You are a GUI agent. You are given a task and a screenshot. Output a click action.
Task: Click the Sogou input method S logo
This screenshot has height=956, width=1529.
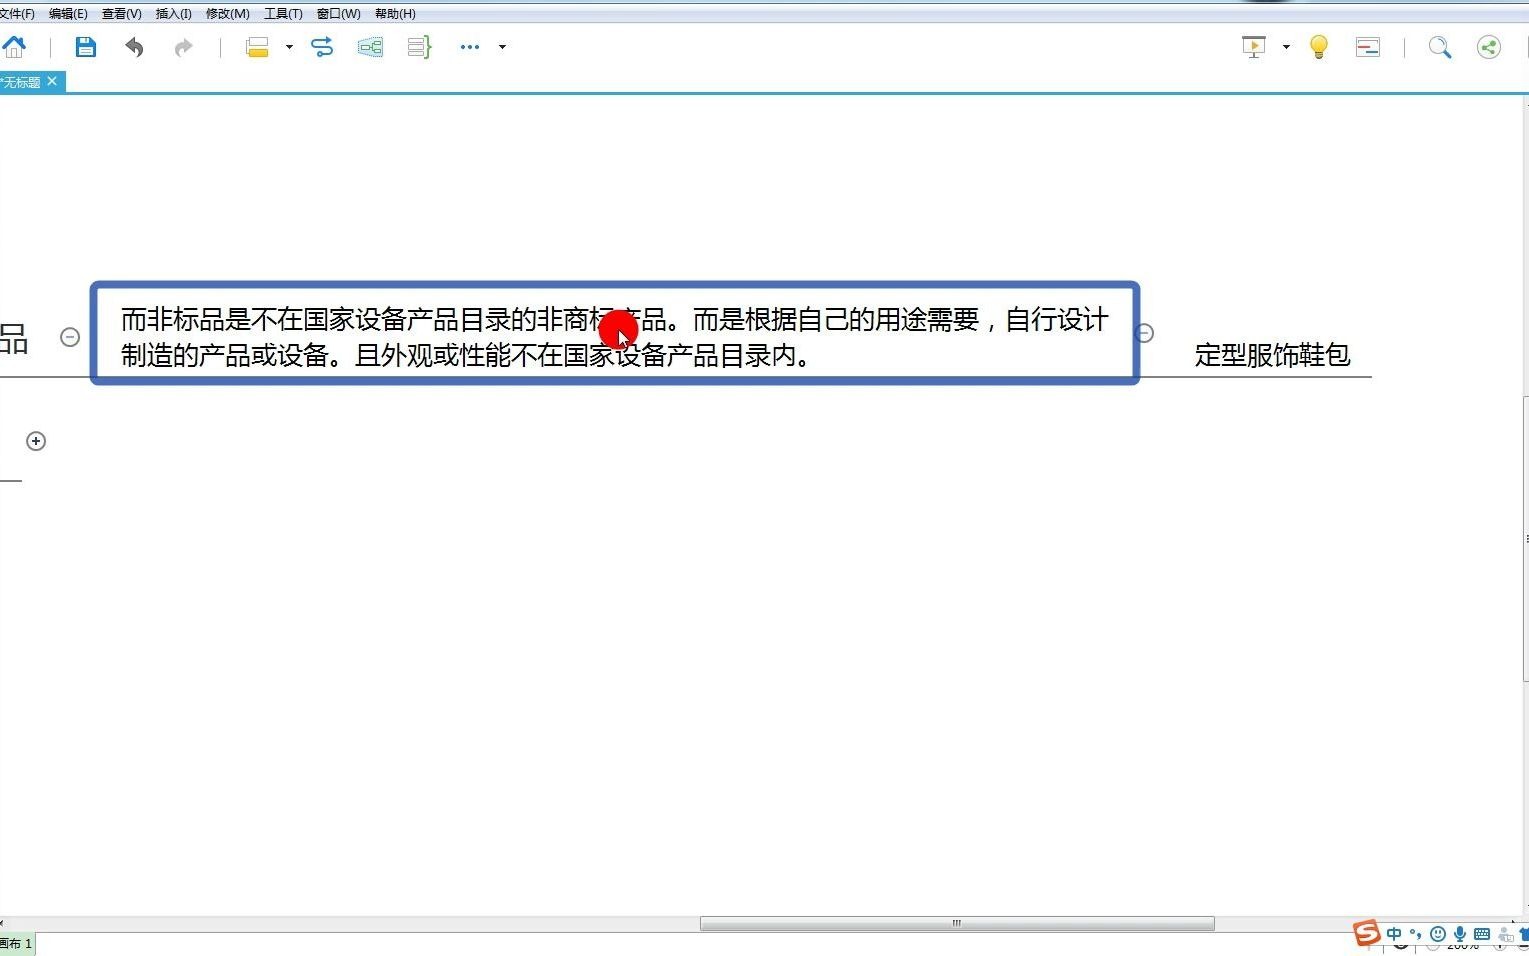pyautogui.click(x=1367, y=933)
